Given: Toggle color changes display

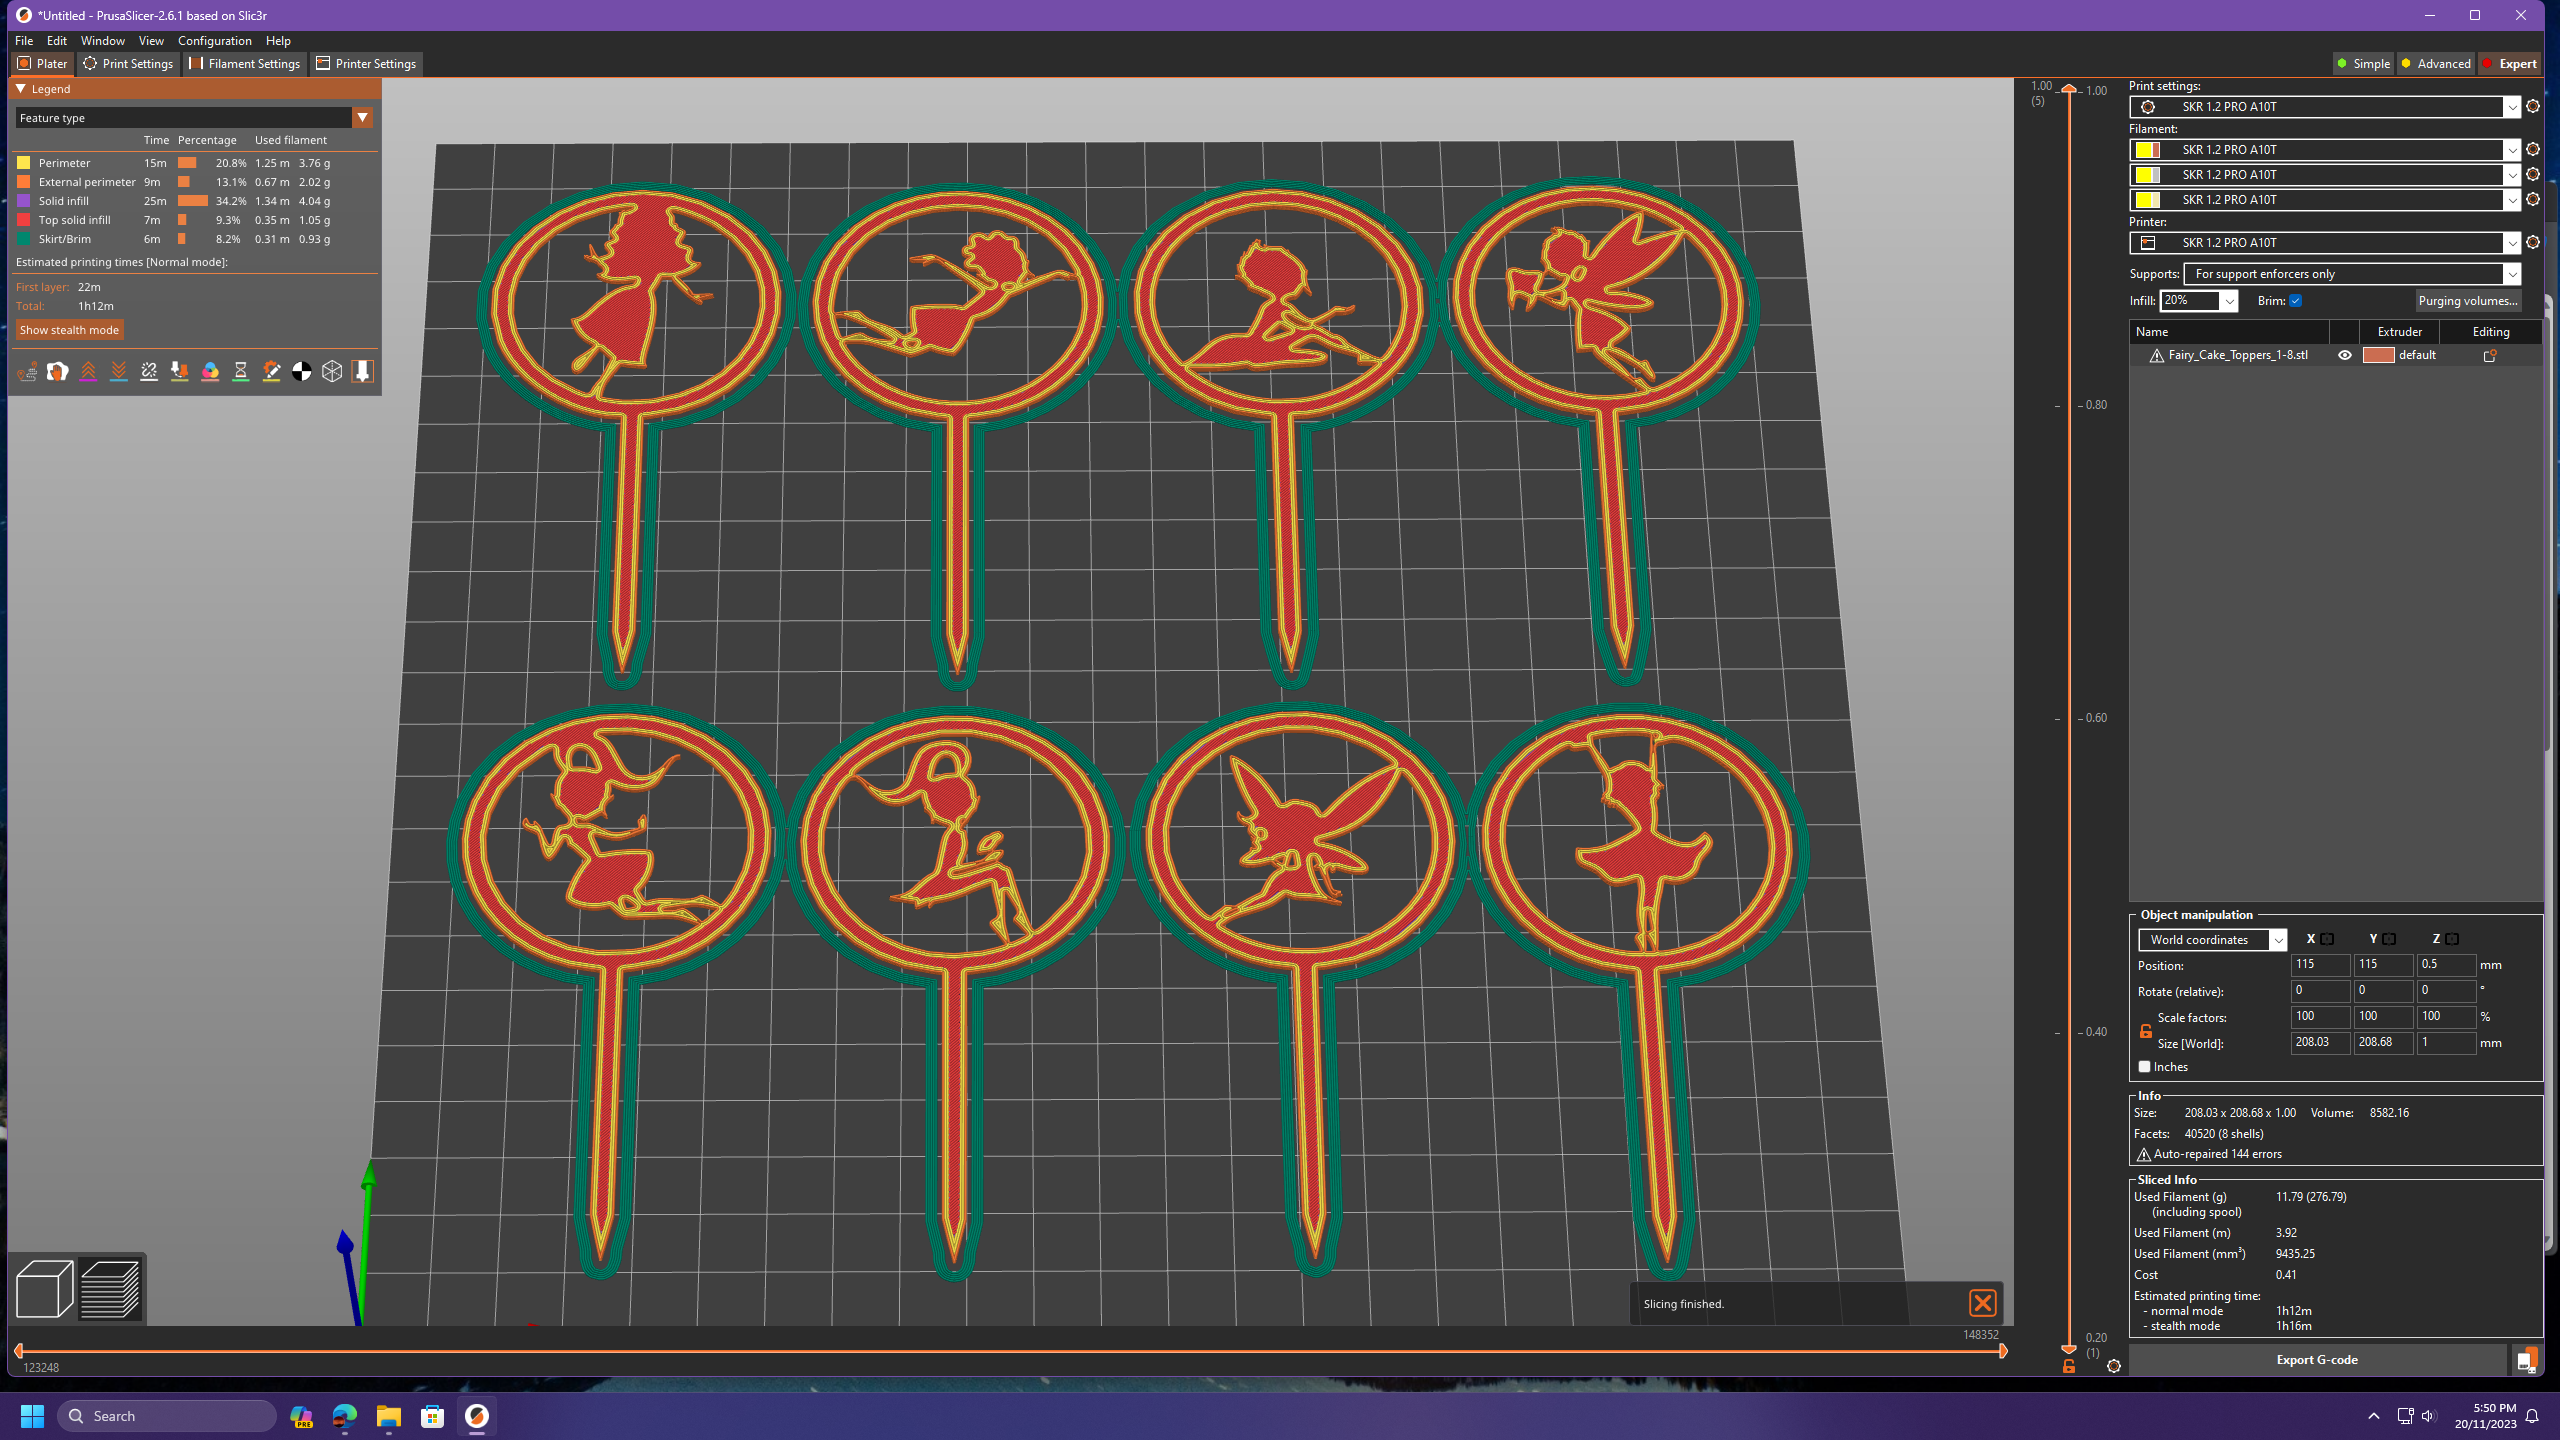Looking at the screenshot, I should click(x=210, y=372).
